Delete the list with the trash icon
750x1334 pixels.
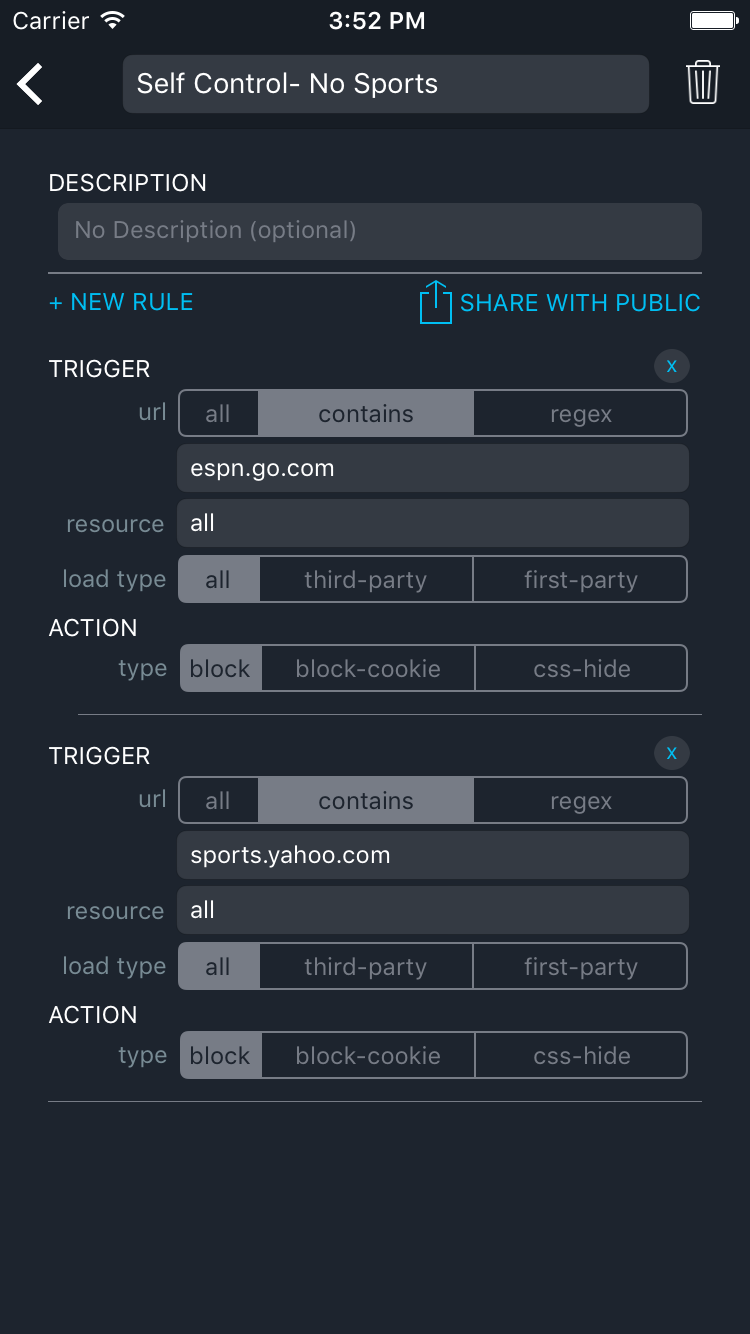tap(703, 82)
